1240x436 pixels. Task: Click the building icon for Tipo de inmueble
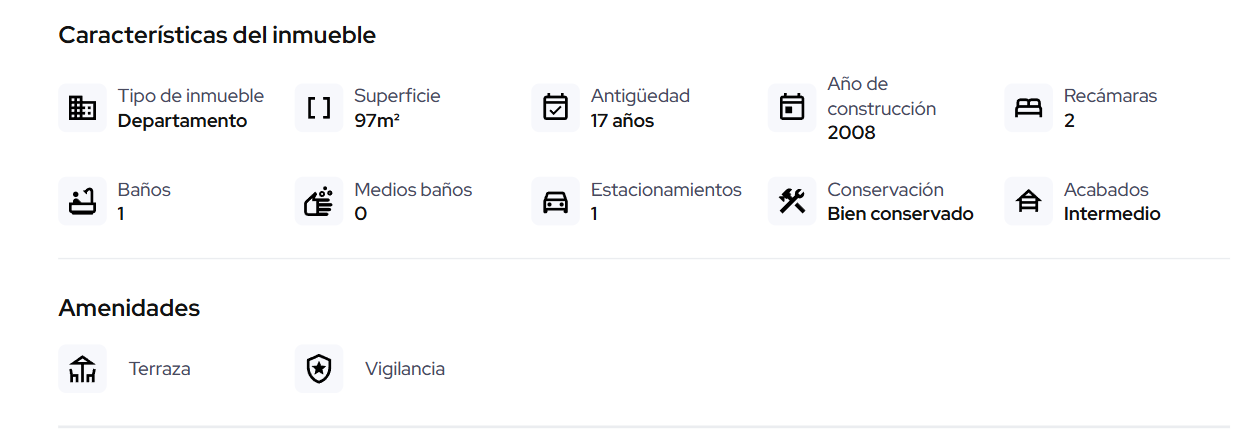coord(82,108)
